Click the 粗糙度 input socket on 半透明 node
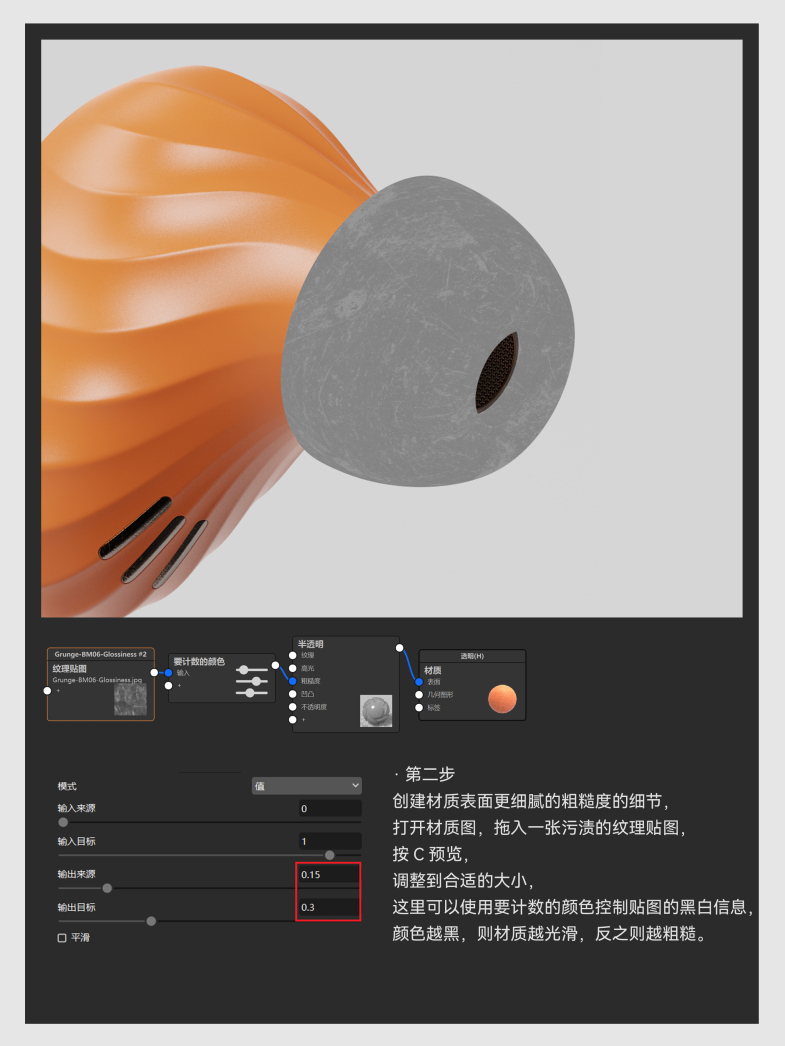 [293, 681]
